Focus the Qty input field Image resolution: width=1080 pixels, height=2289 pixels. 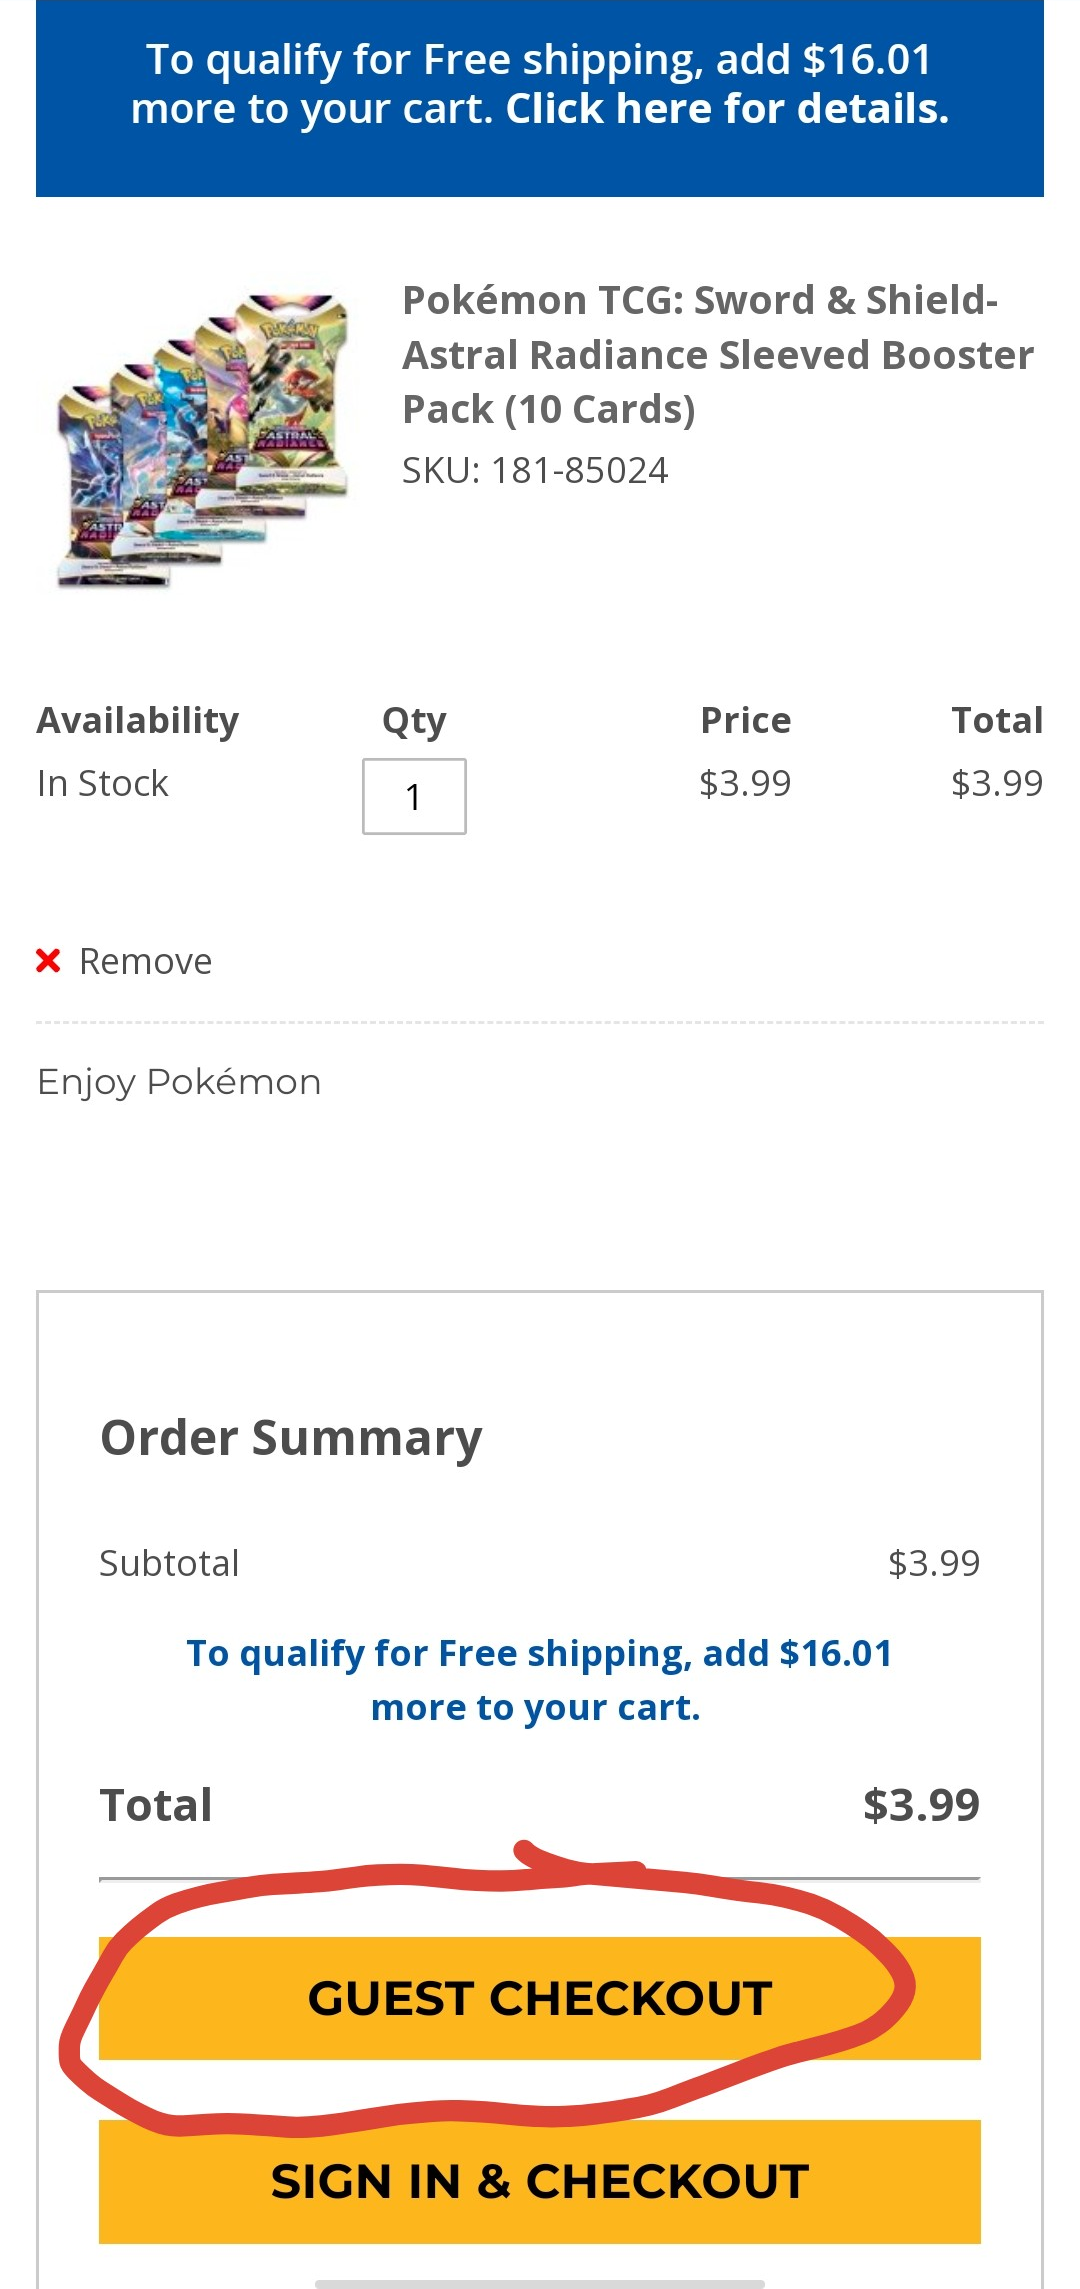pyautogui.click(x=414, y=797)
